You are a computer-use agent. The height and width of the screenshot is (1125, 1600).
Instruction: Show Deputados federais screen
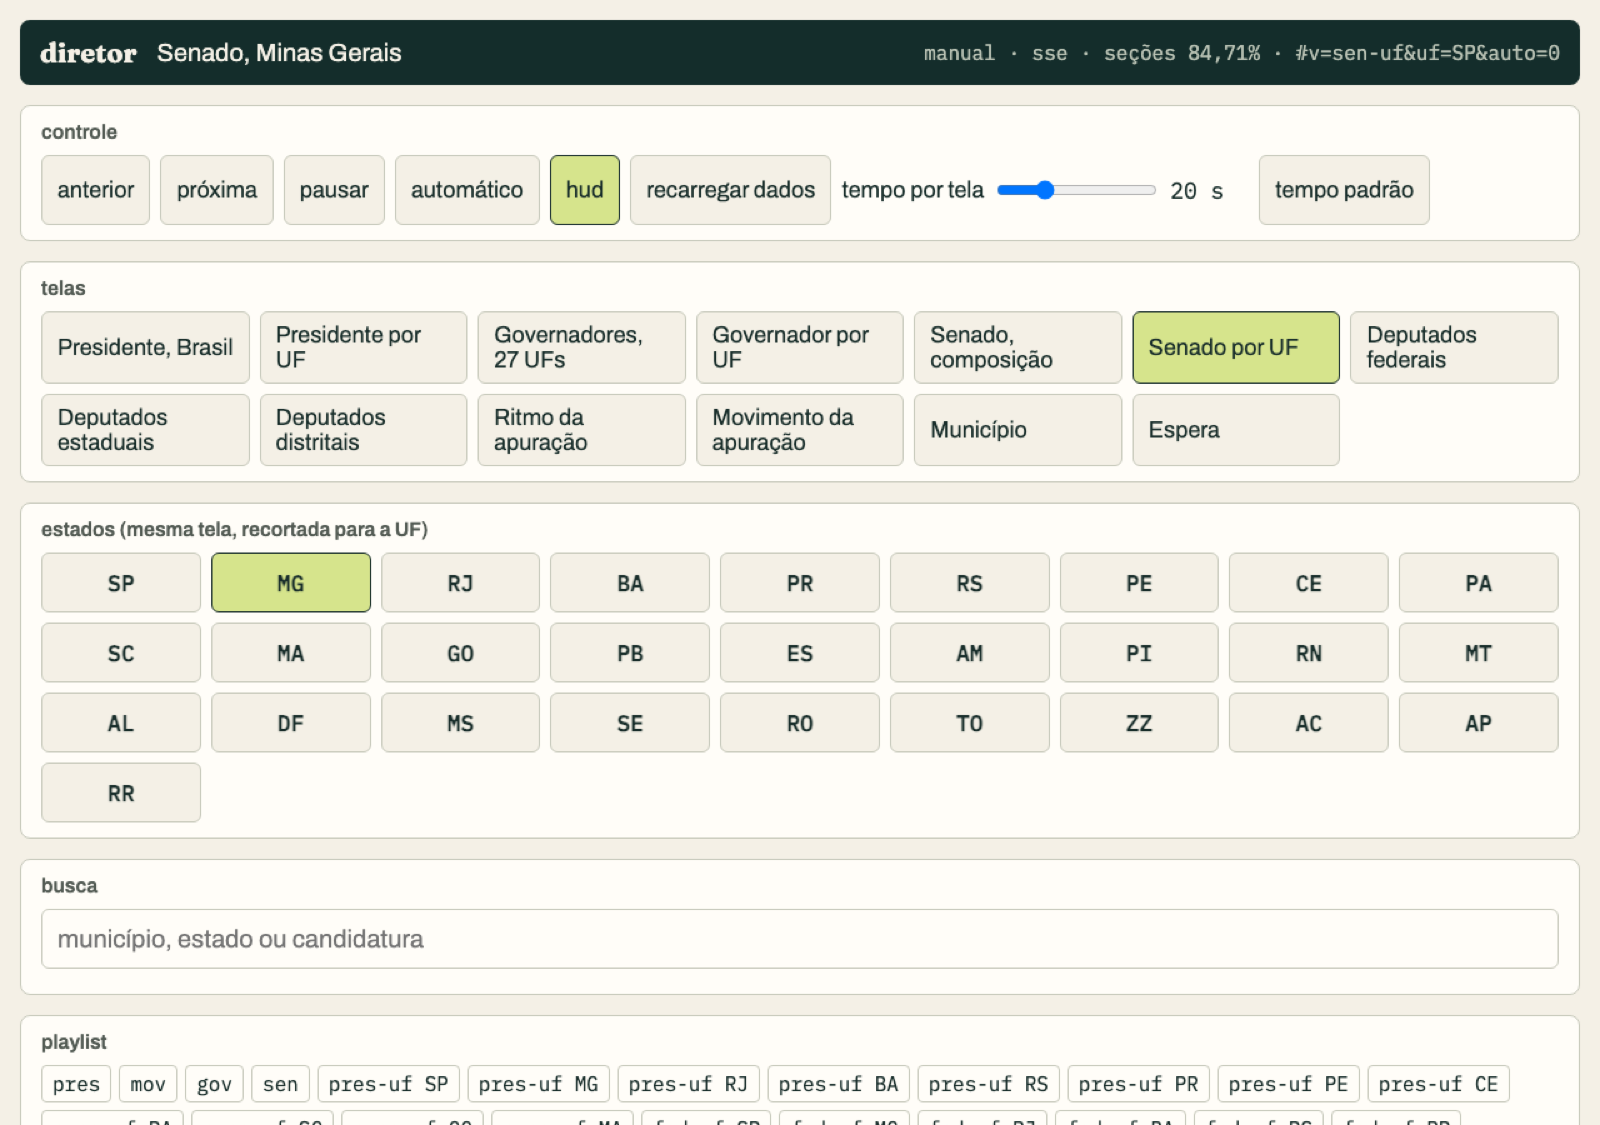coord(1454,347)
